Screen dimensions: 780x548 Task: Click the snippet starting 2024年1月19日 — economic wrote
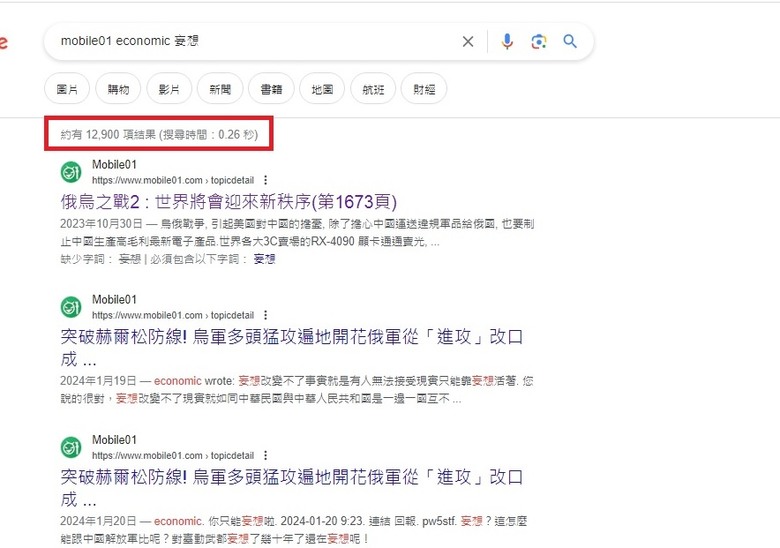coord(297,390)
